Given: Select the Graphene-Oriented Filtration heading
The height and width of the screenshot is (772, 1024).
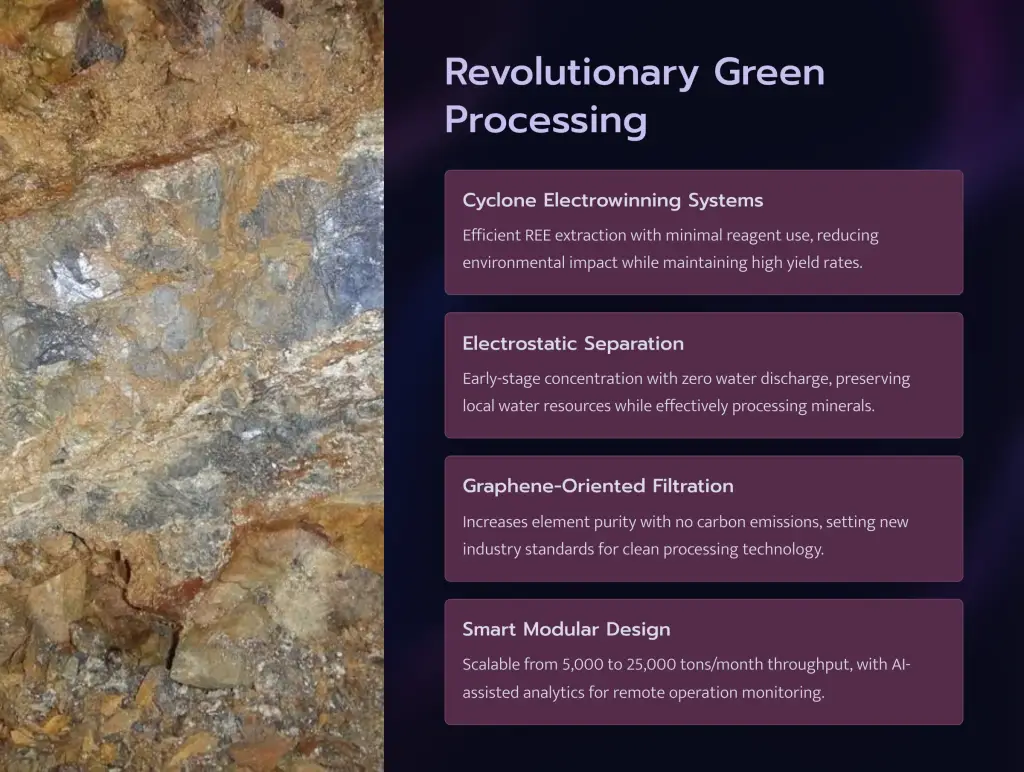Looking at the screenshot, I should (x=598, y=487).
